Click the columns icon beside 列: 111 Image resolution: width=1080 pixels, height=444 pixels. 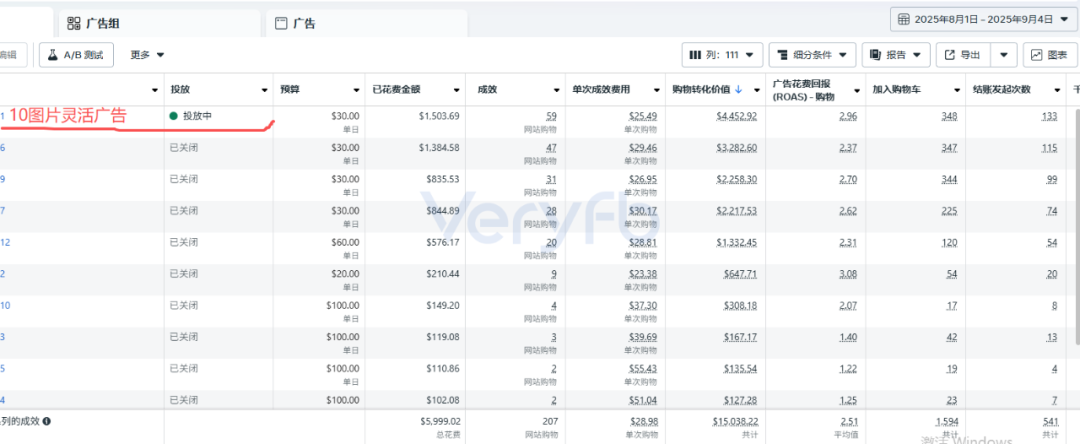coord(696,55)
